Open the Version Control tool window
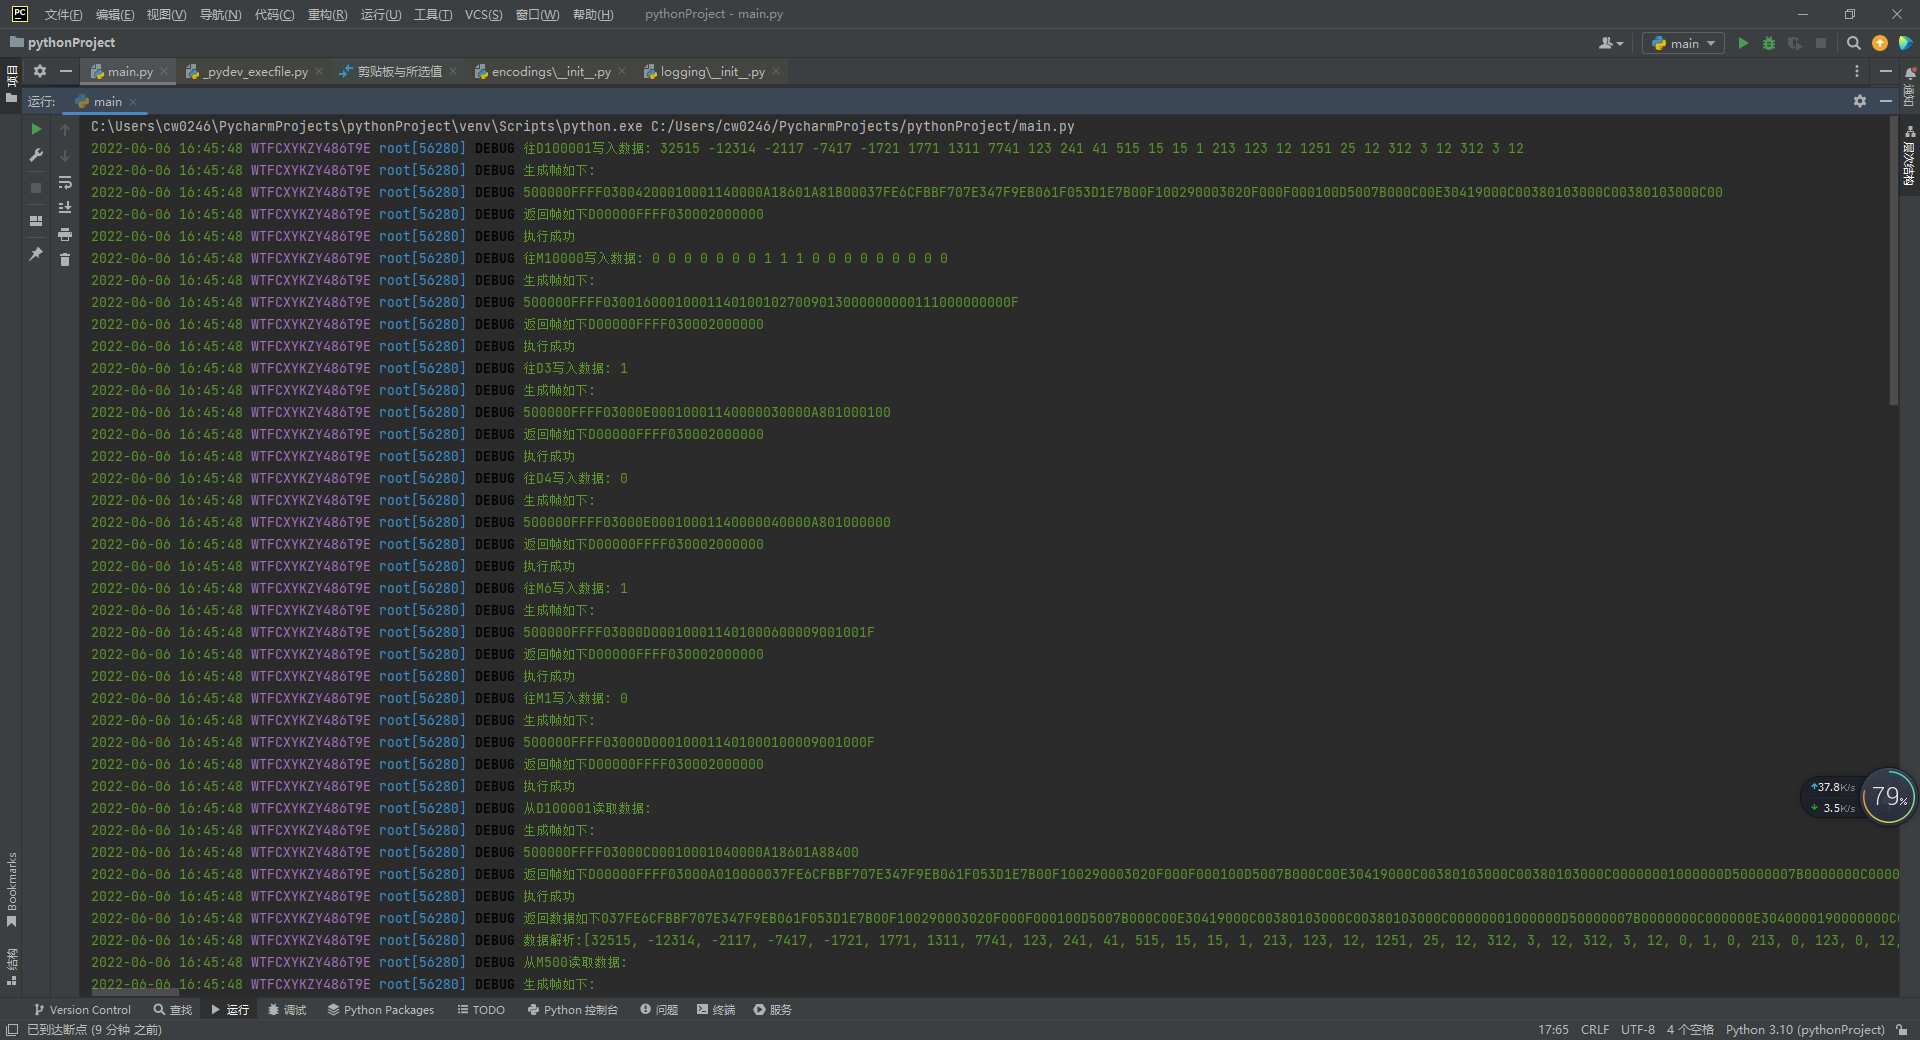The width and height of the screenshot is (1920, 1040). coord(82,1010)
